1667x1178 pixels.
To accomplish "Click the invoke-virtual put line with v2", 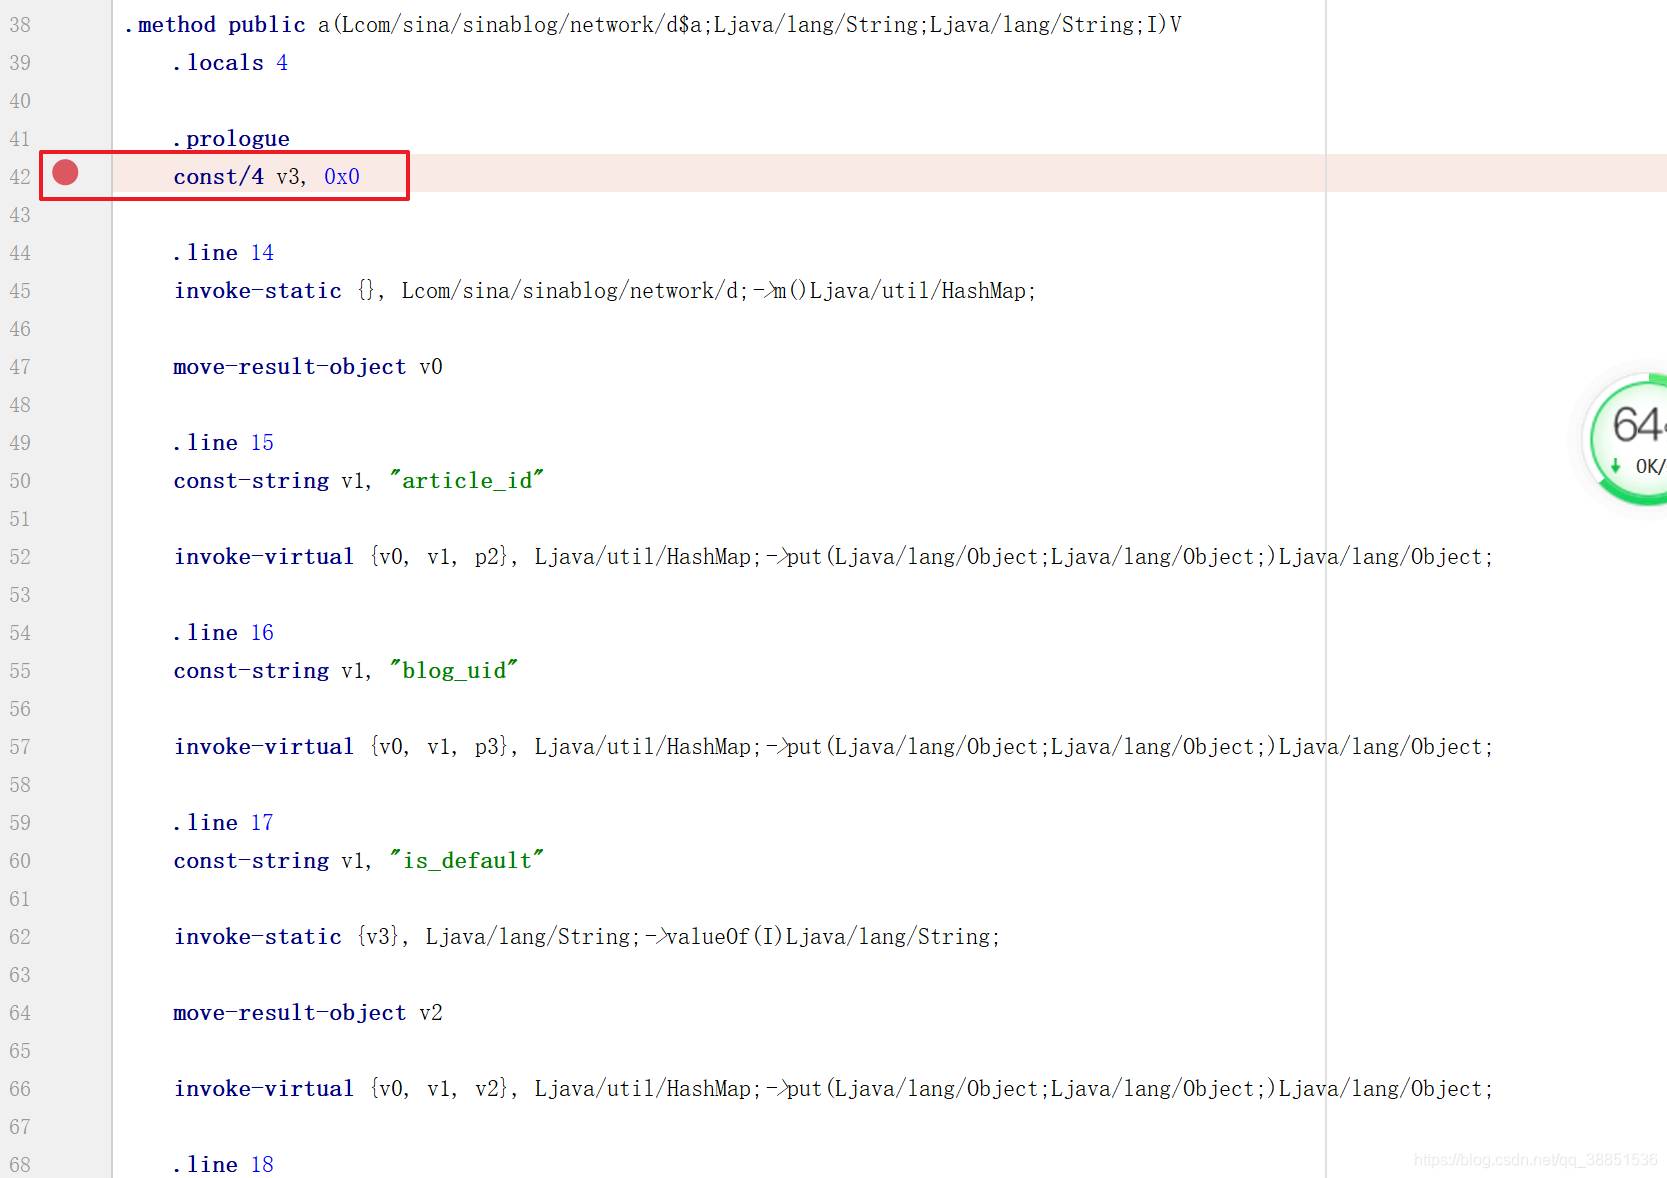I will [833, 1089].
